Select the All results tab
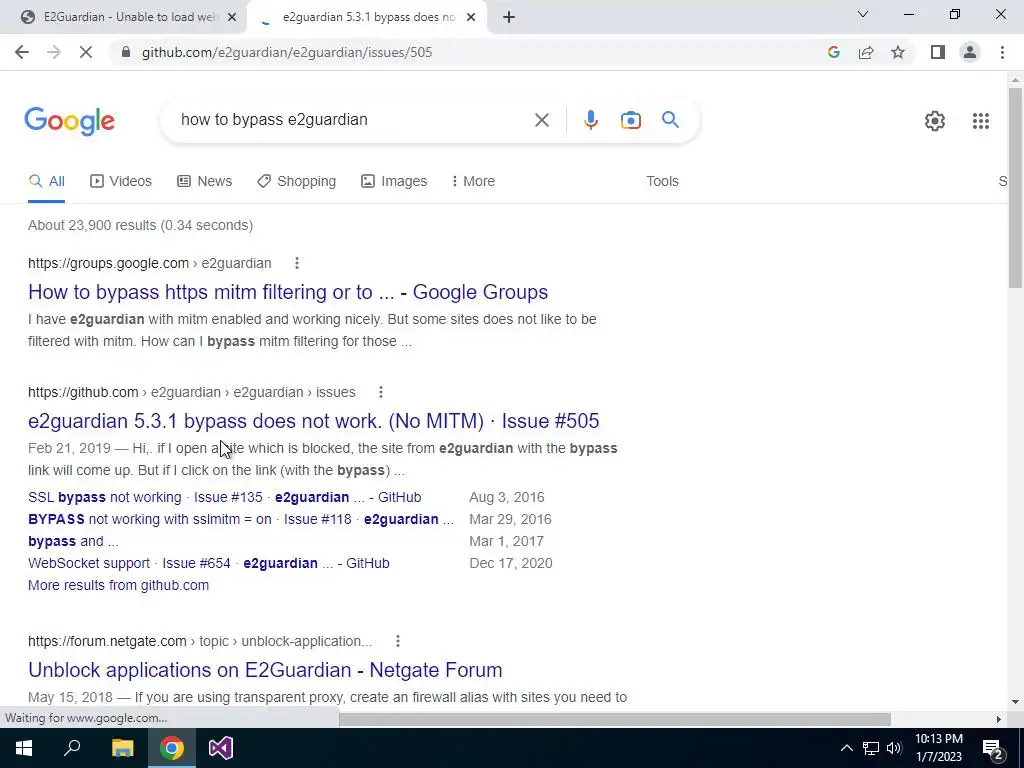Screen dimensions: 1024x768 [46, 182]
